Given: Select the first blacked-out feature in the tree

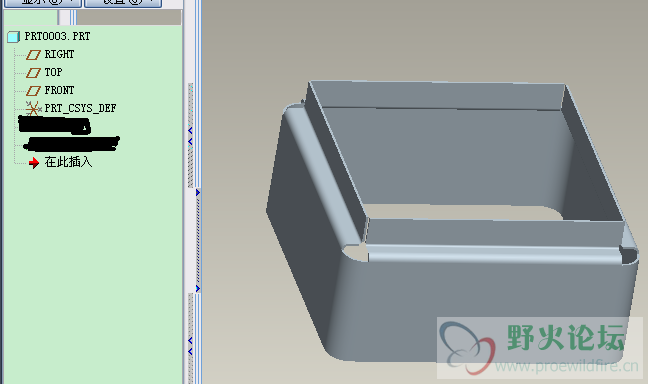Looking at the screenshot, I should point(54,125).
